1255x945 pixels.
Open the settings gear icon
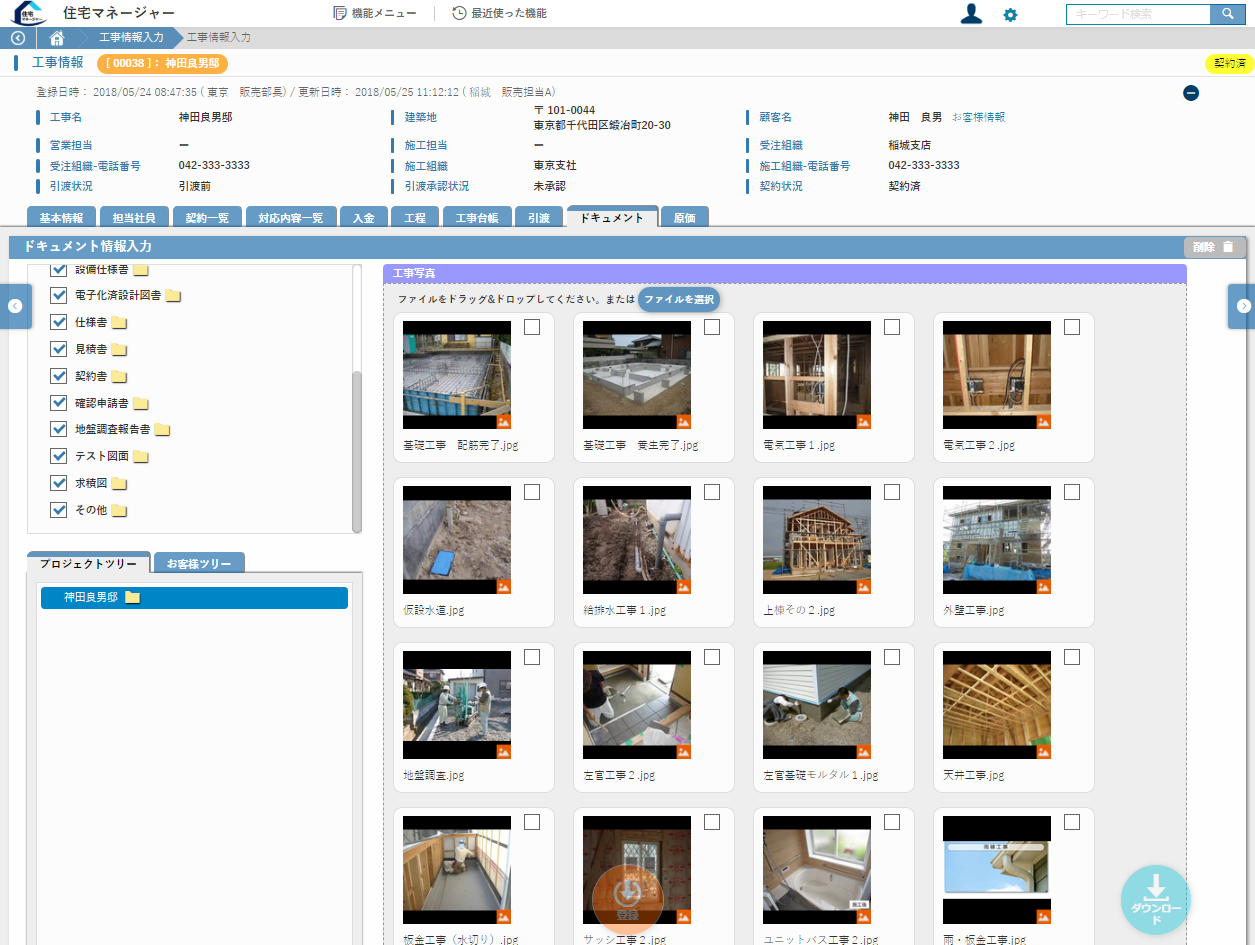(x=1010, y=15)
